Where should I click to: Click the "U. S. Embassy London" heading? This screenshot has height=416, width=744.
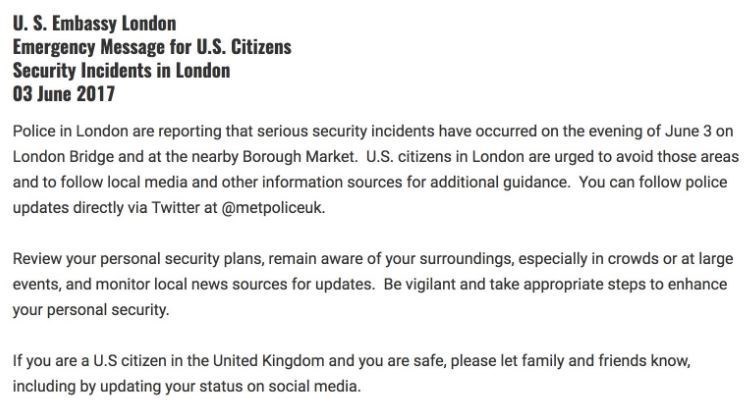pos(95,22)
